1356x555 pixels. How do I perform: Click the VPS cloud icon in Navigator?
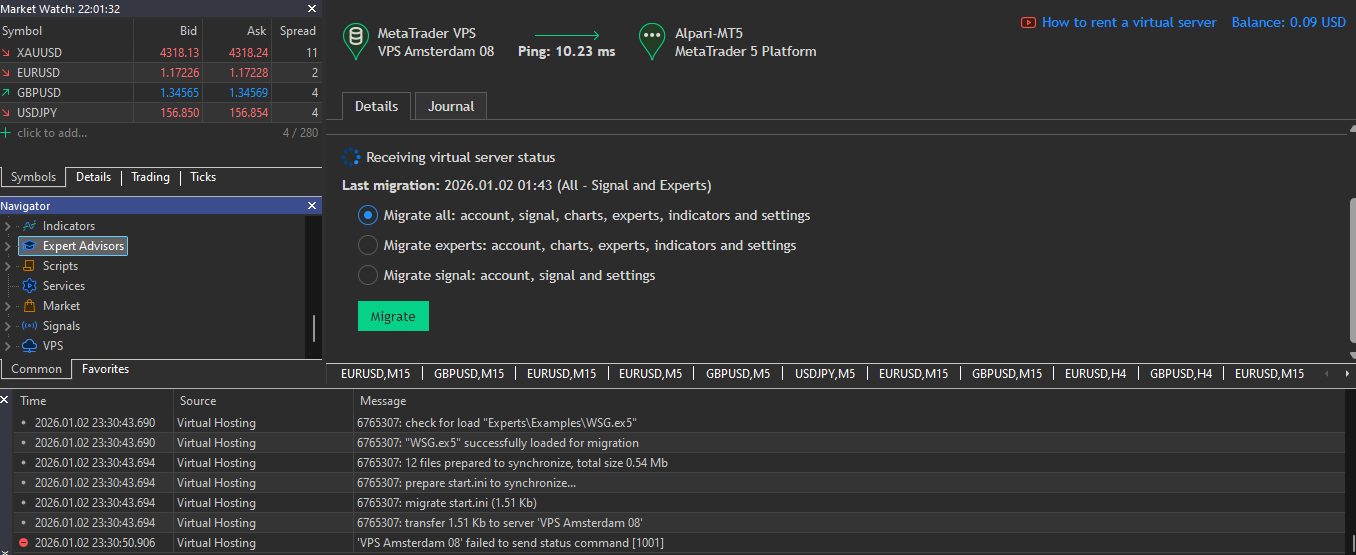[29, 346]
